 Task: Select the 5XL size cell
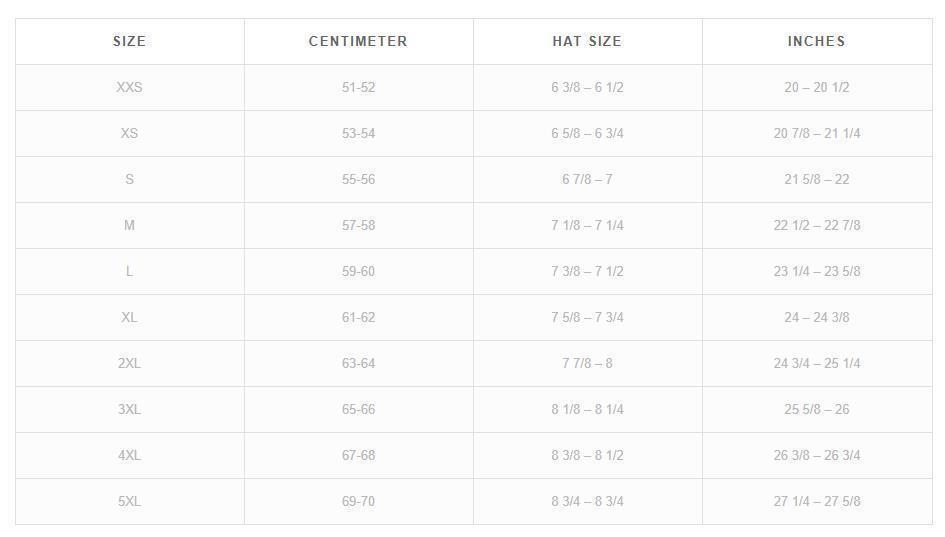point(129,501)
